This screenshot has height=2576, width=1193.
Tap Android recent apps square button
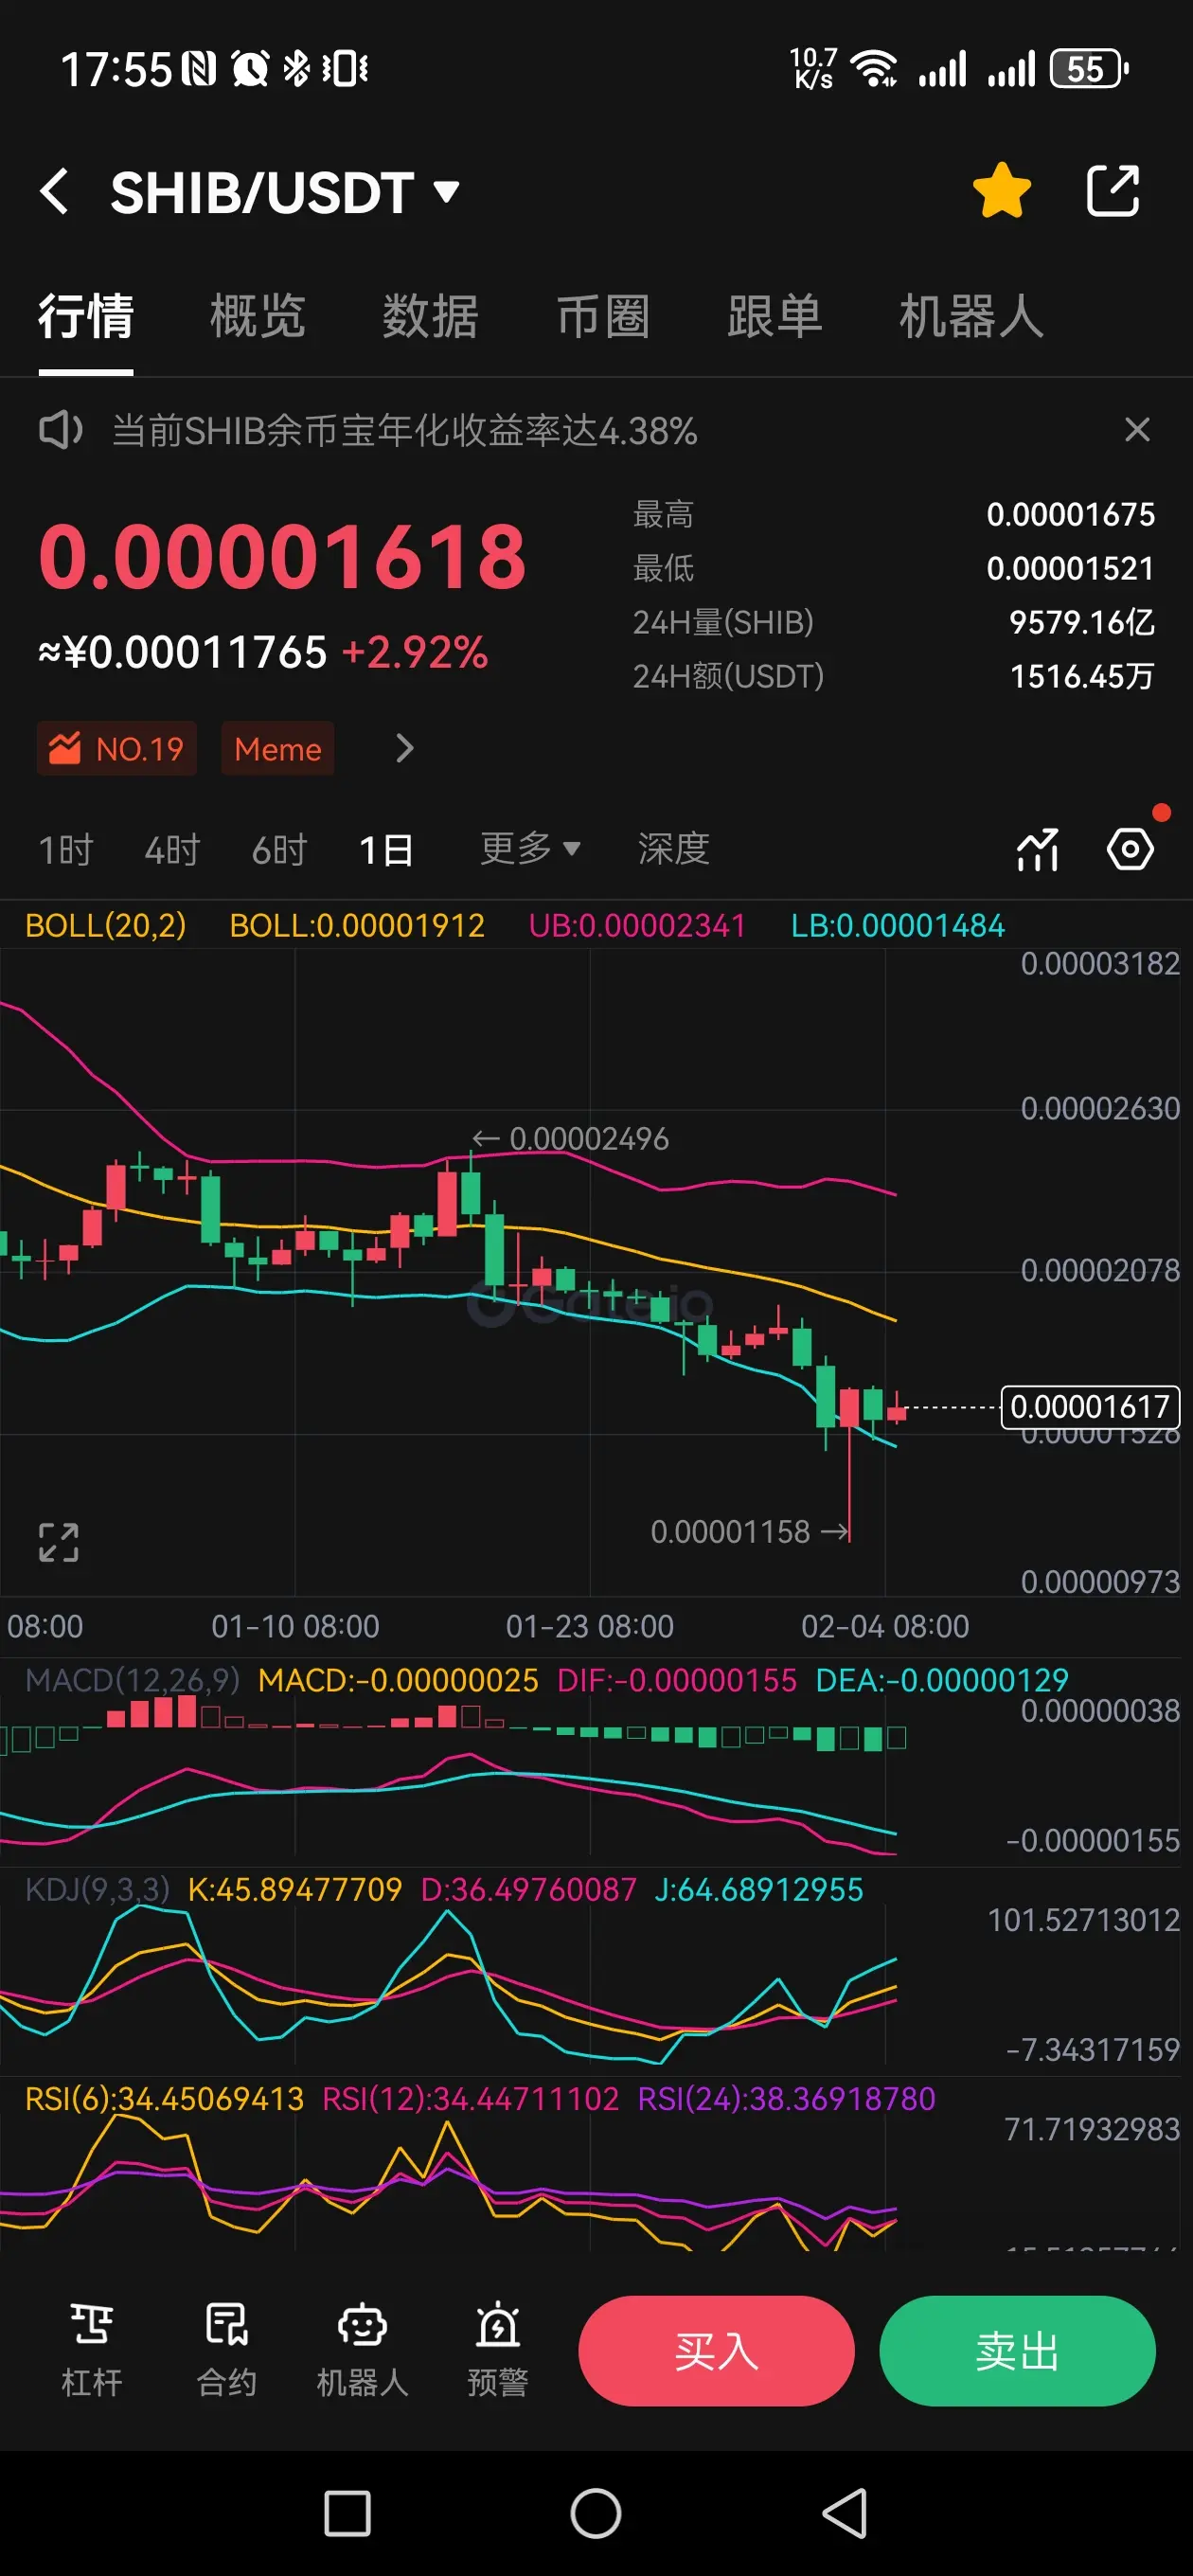coord(347,2513)
